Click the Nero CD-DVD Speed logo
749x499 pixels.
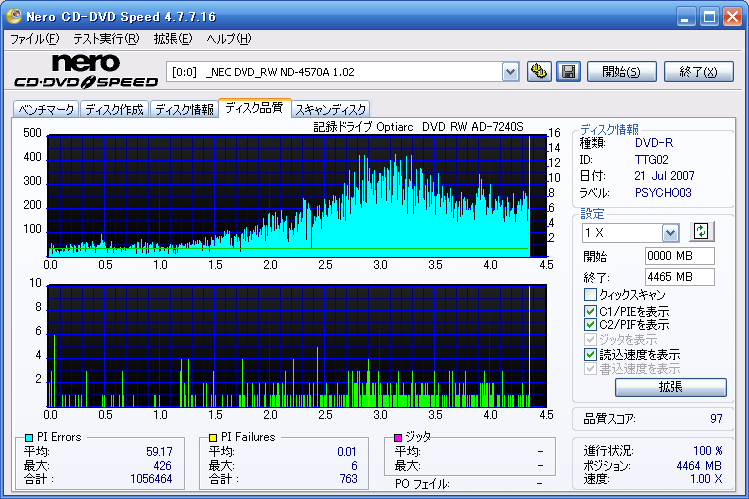86,71
